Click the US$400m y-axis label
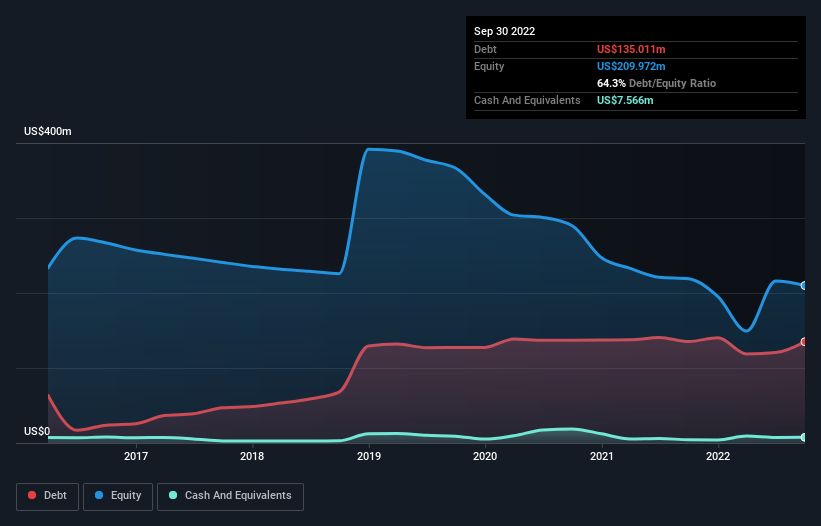821x526 pixels. click(x=48, y=131)
